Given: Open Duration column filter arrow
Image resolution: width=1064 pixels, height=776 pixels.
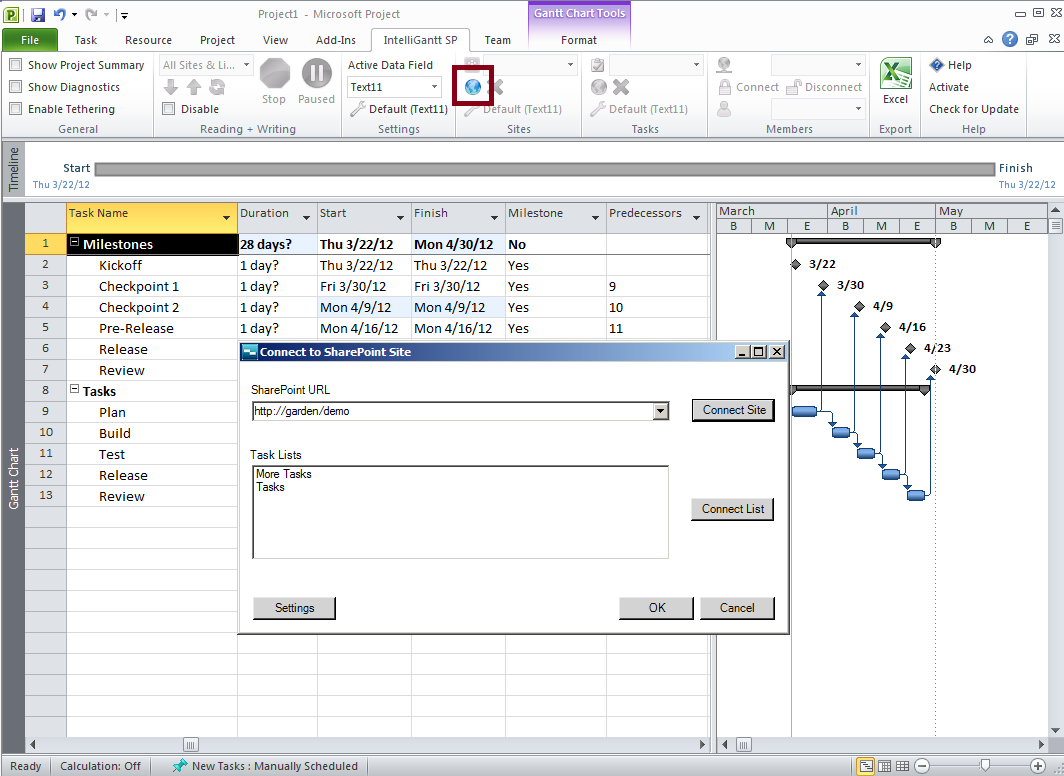Looking at the screenshot, I should (306, 218).
